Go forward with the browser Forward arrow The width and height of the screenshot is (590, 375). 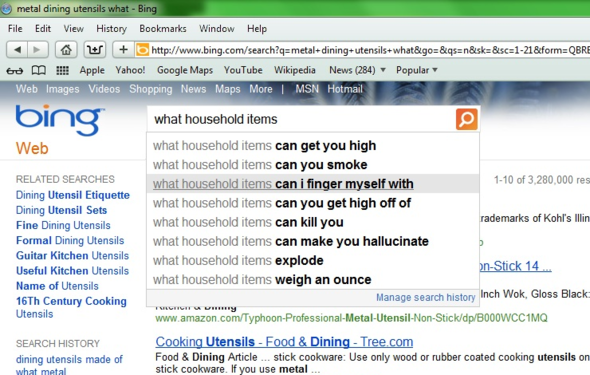coord(38,49)
